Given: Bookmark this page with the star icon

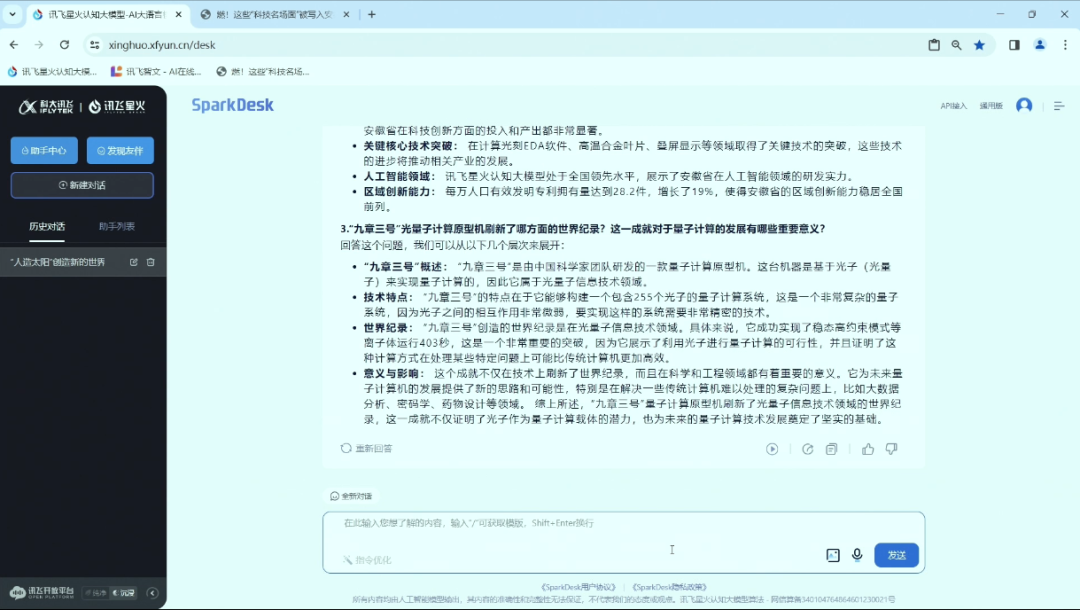Looking at the screenshot, I should 979,45.
